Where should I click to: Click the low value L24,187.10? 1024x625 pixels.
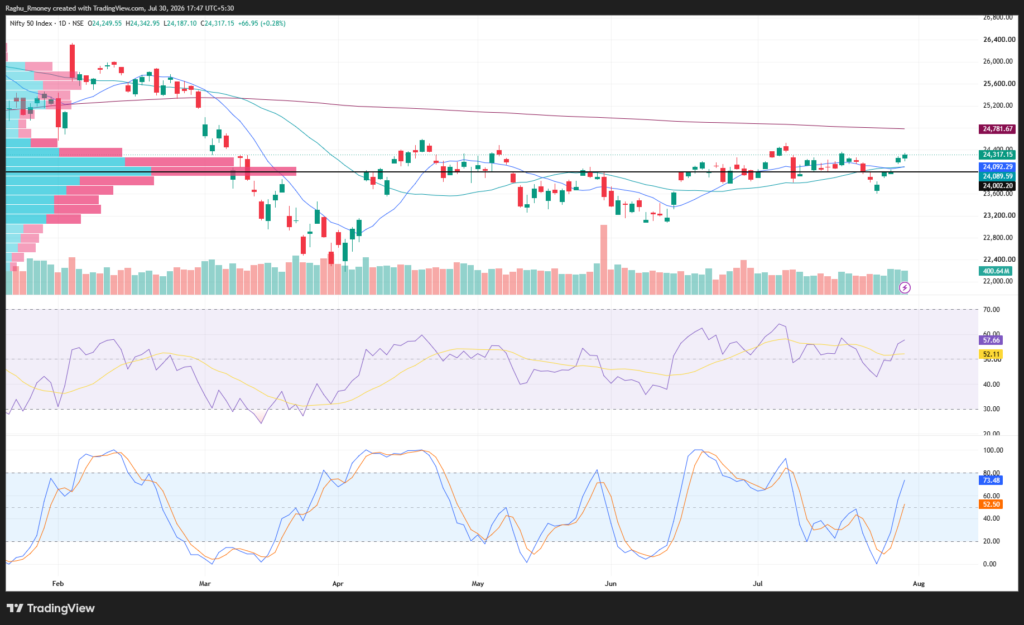click(x=180, y=24)
